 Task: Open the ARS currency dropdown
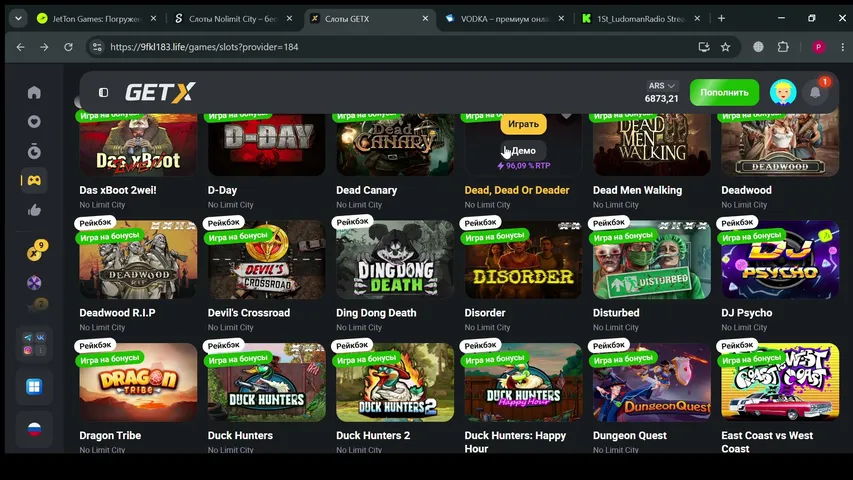pos(662,86)
